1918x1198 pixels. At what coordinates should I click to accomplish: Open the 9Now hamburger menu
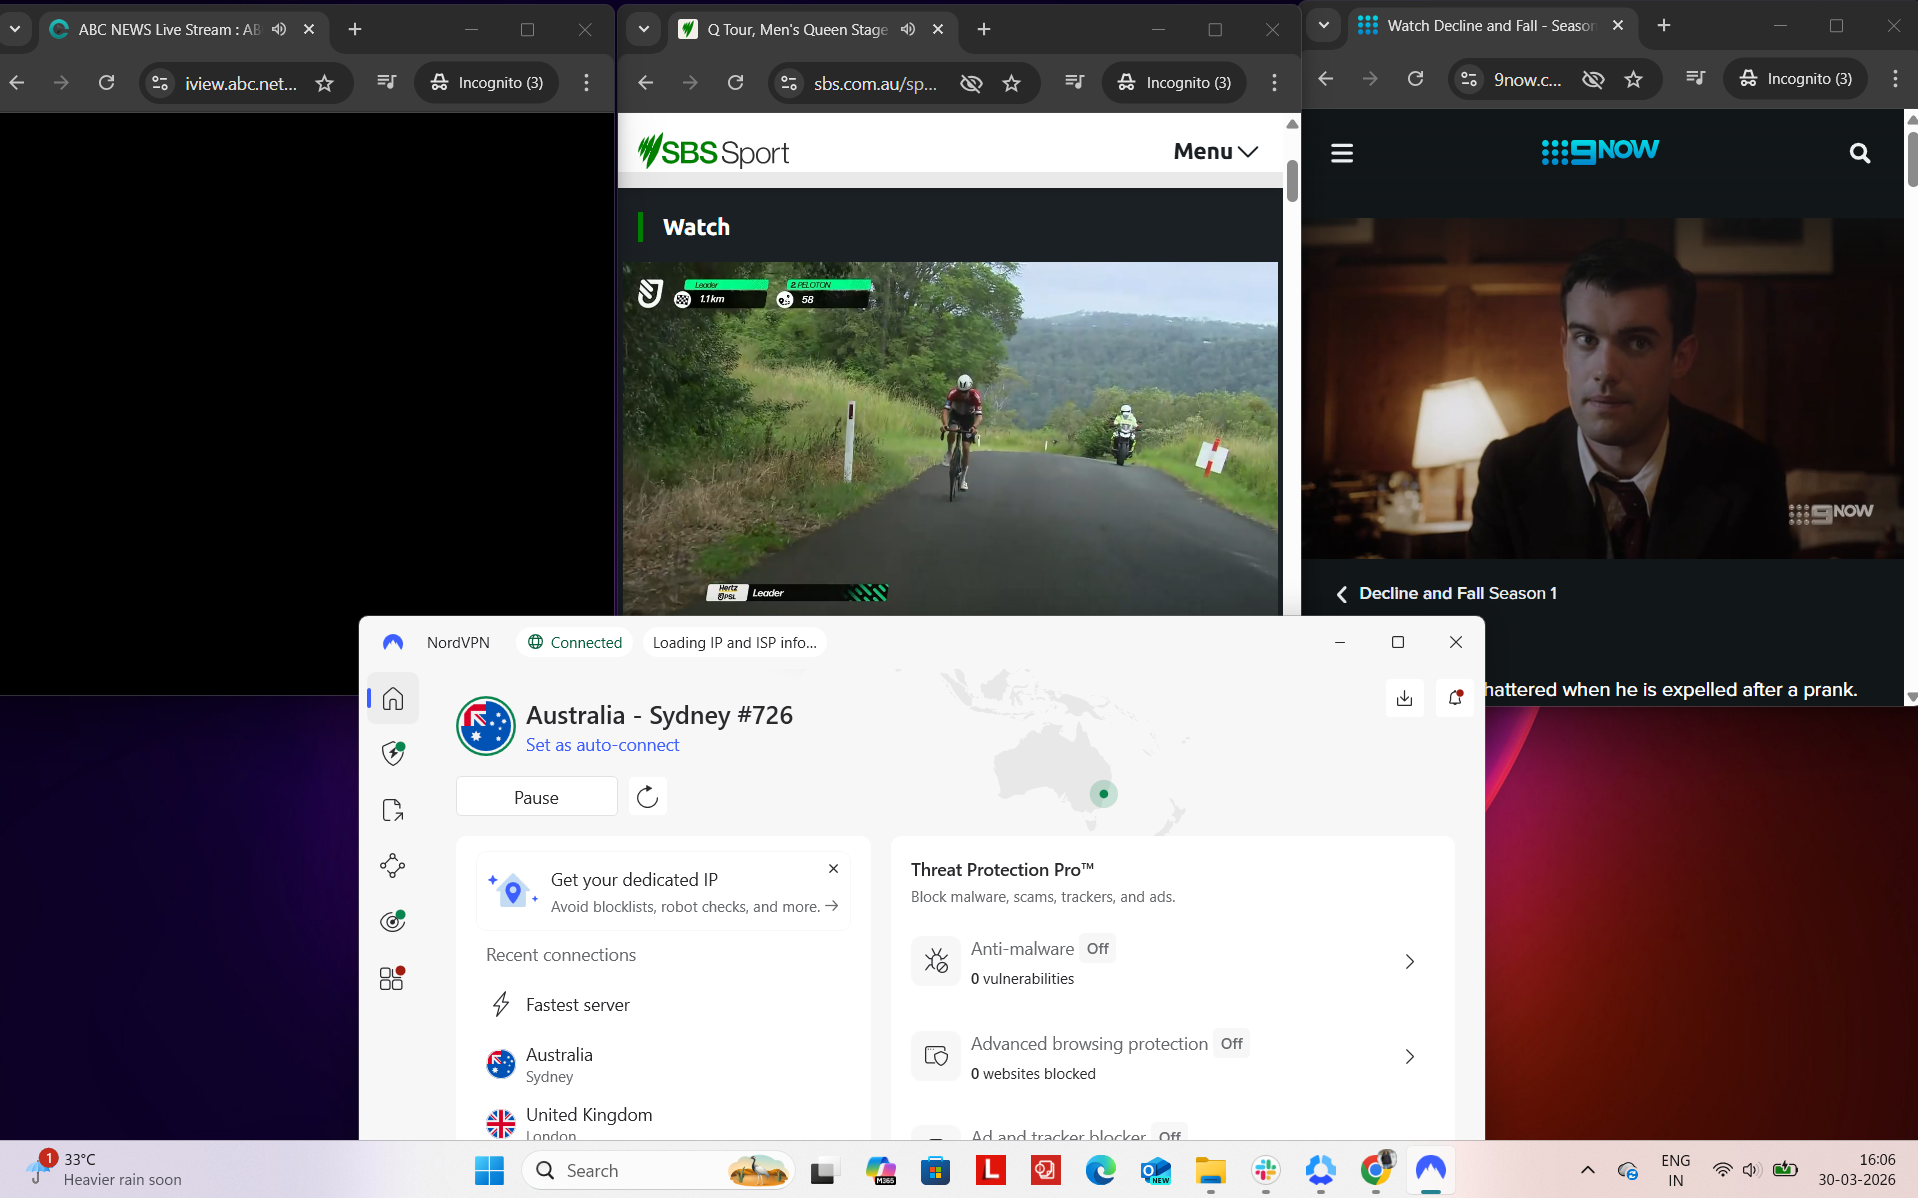(x=1341, y=152)
